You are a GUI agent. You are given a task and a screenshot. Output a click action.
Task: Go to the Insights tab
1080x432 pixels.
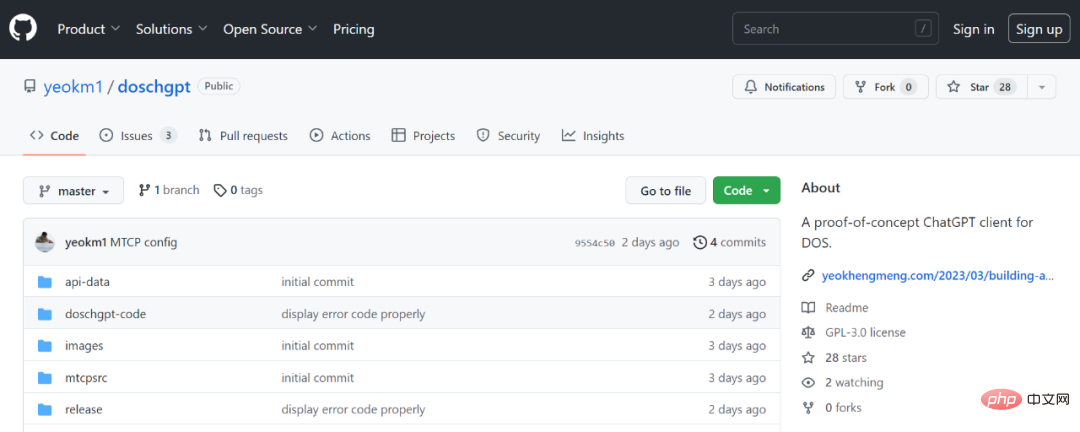click(x=593, y=136)
